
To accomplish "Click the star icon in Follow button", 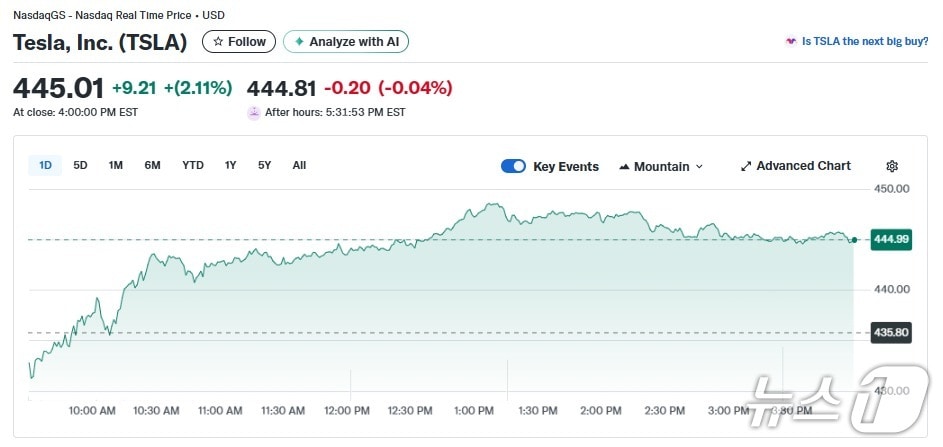I will 218,42.
